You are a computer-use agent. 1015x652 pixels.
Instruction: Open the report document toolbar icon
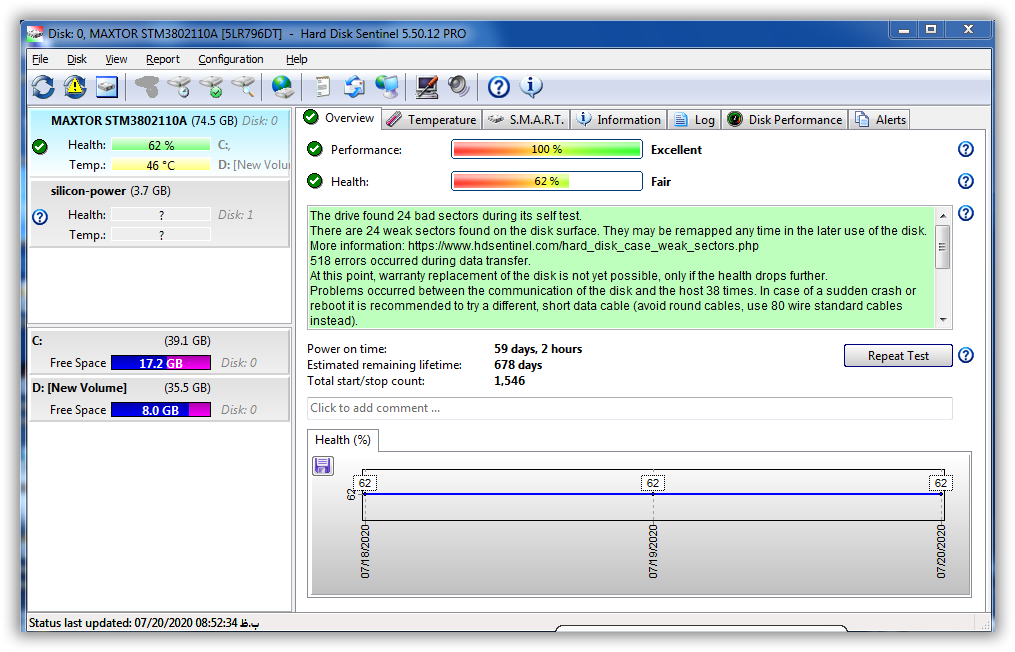coord(322,87)
